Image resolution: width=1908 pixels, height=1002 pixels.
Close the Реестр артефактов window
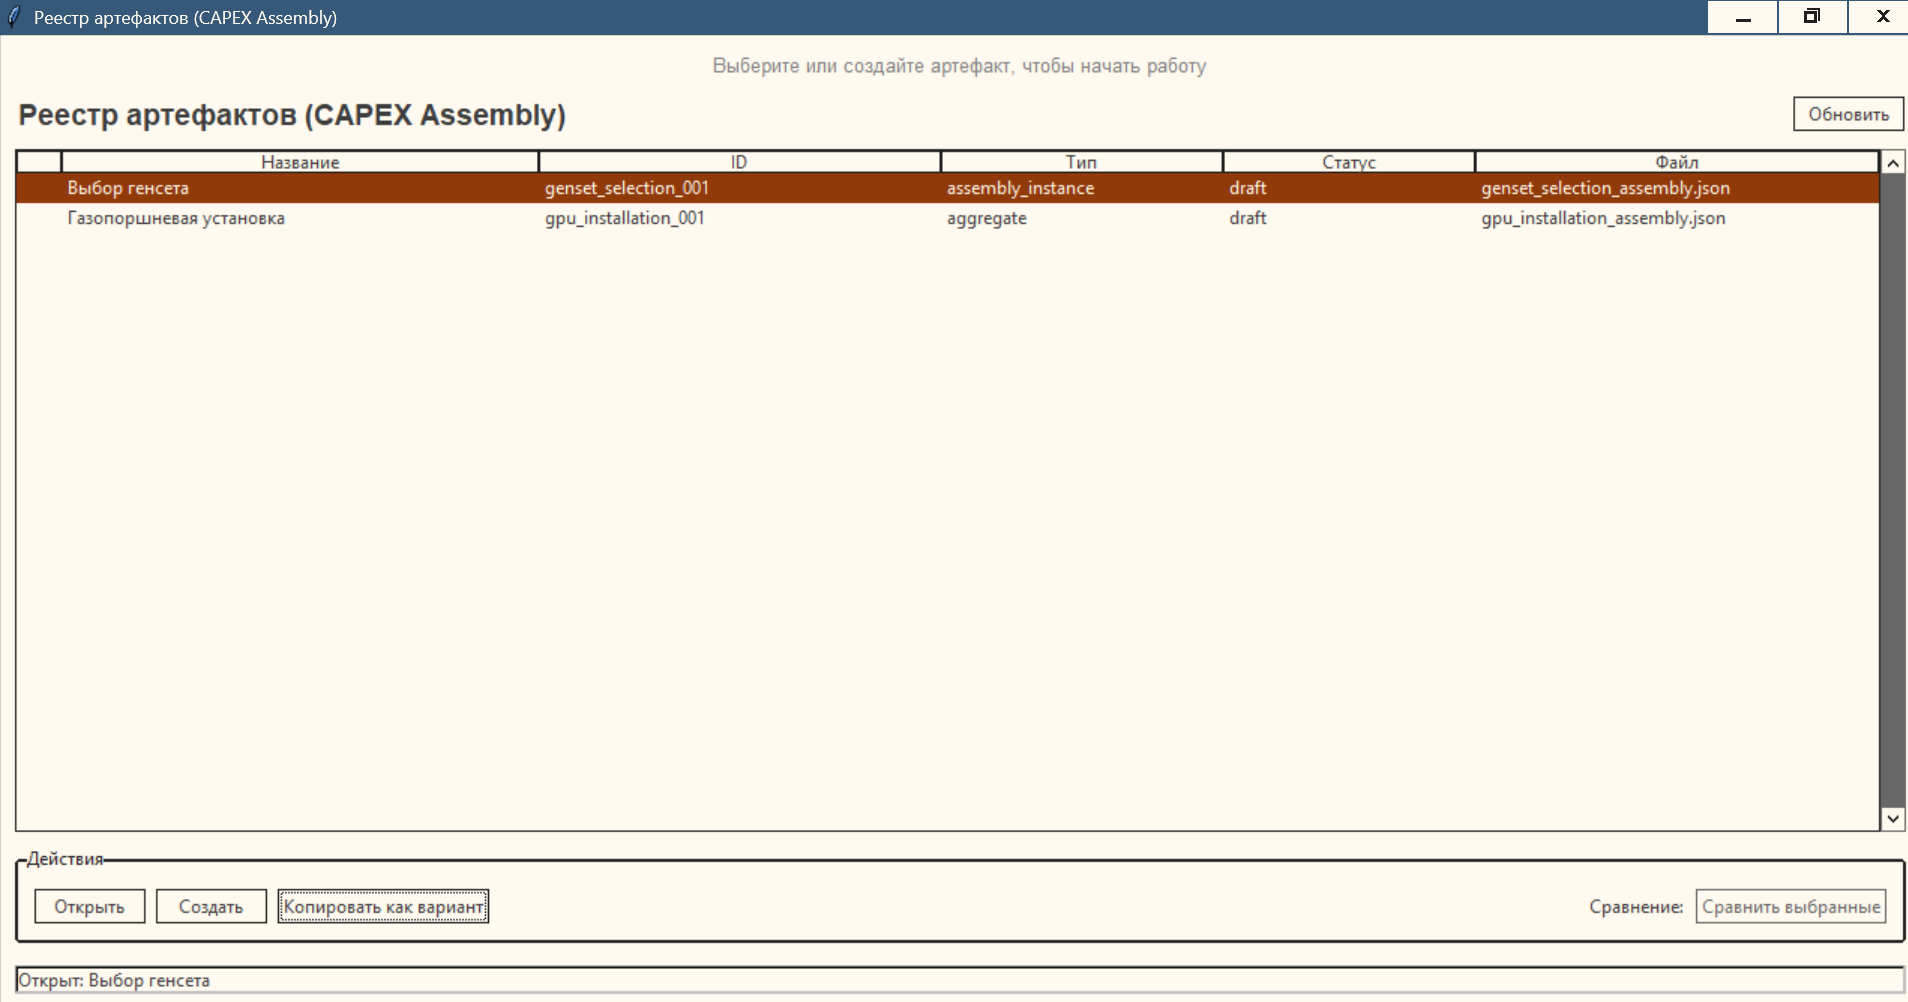tap(1882, 17)
